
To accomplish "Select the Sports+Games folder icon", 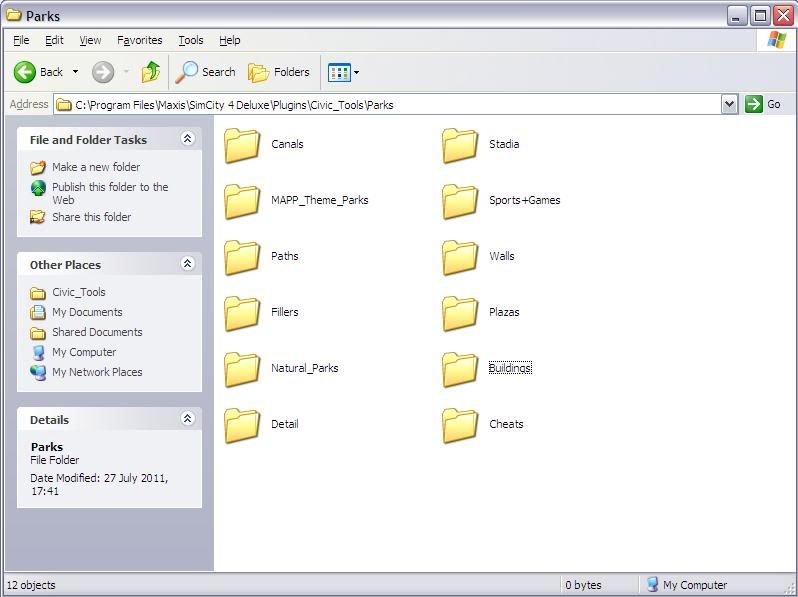I will pyautogui.click(x=460, y=202).
